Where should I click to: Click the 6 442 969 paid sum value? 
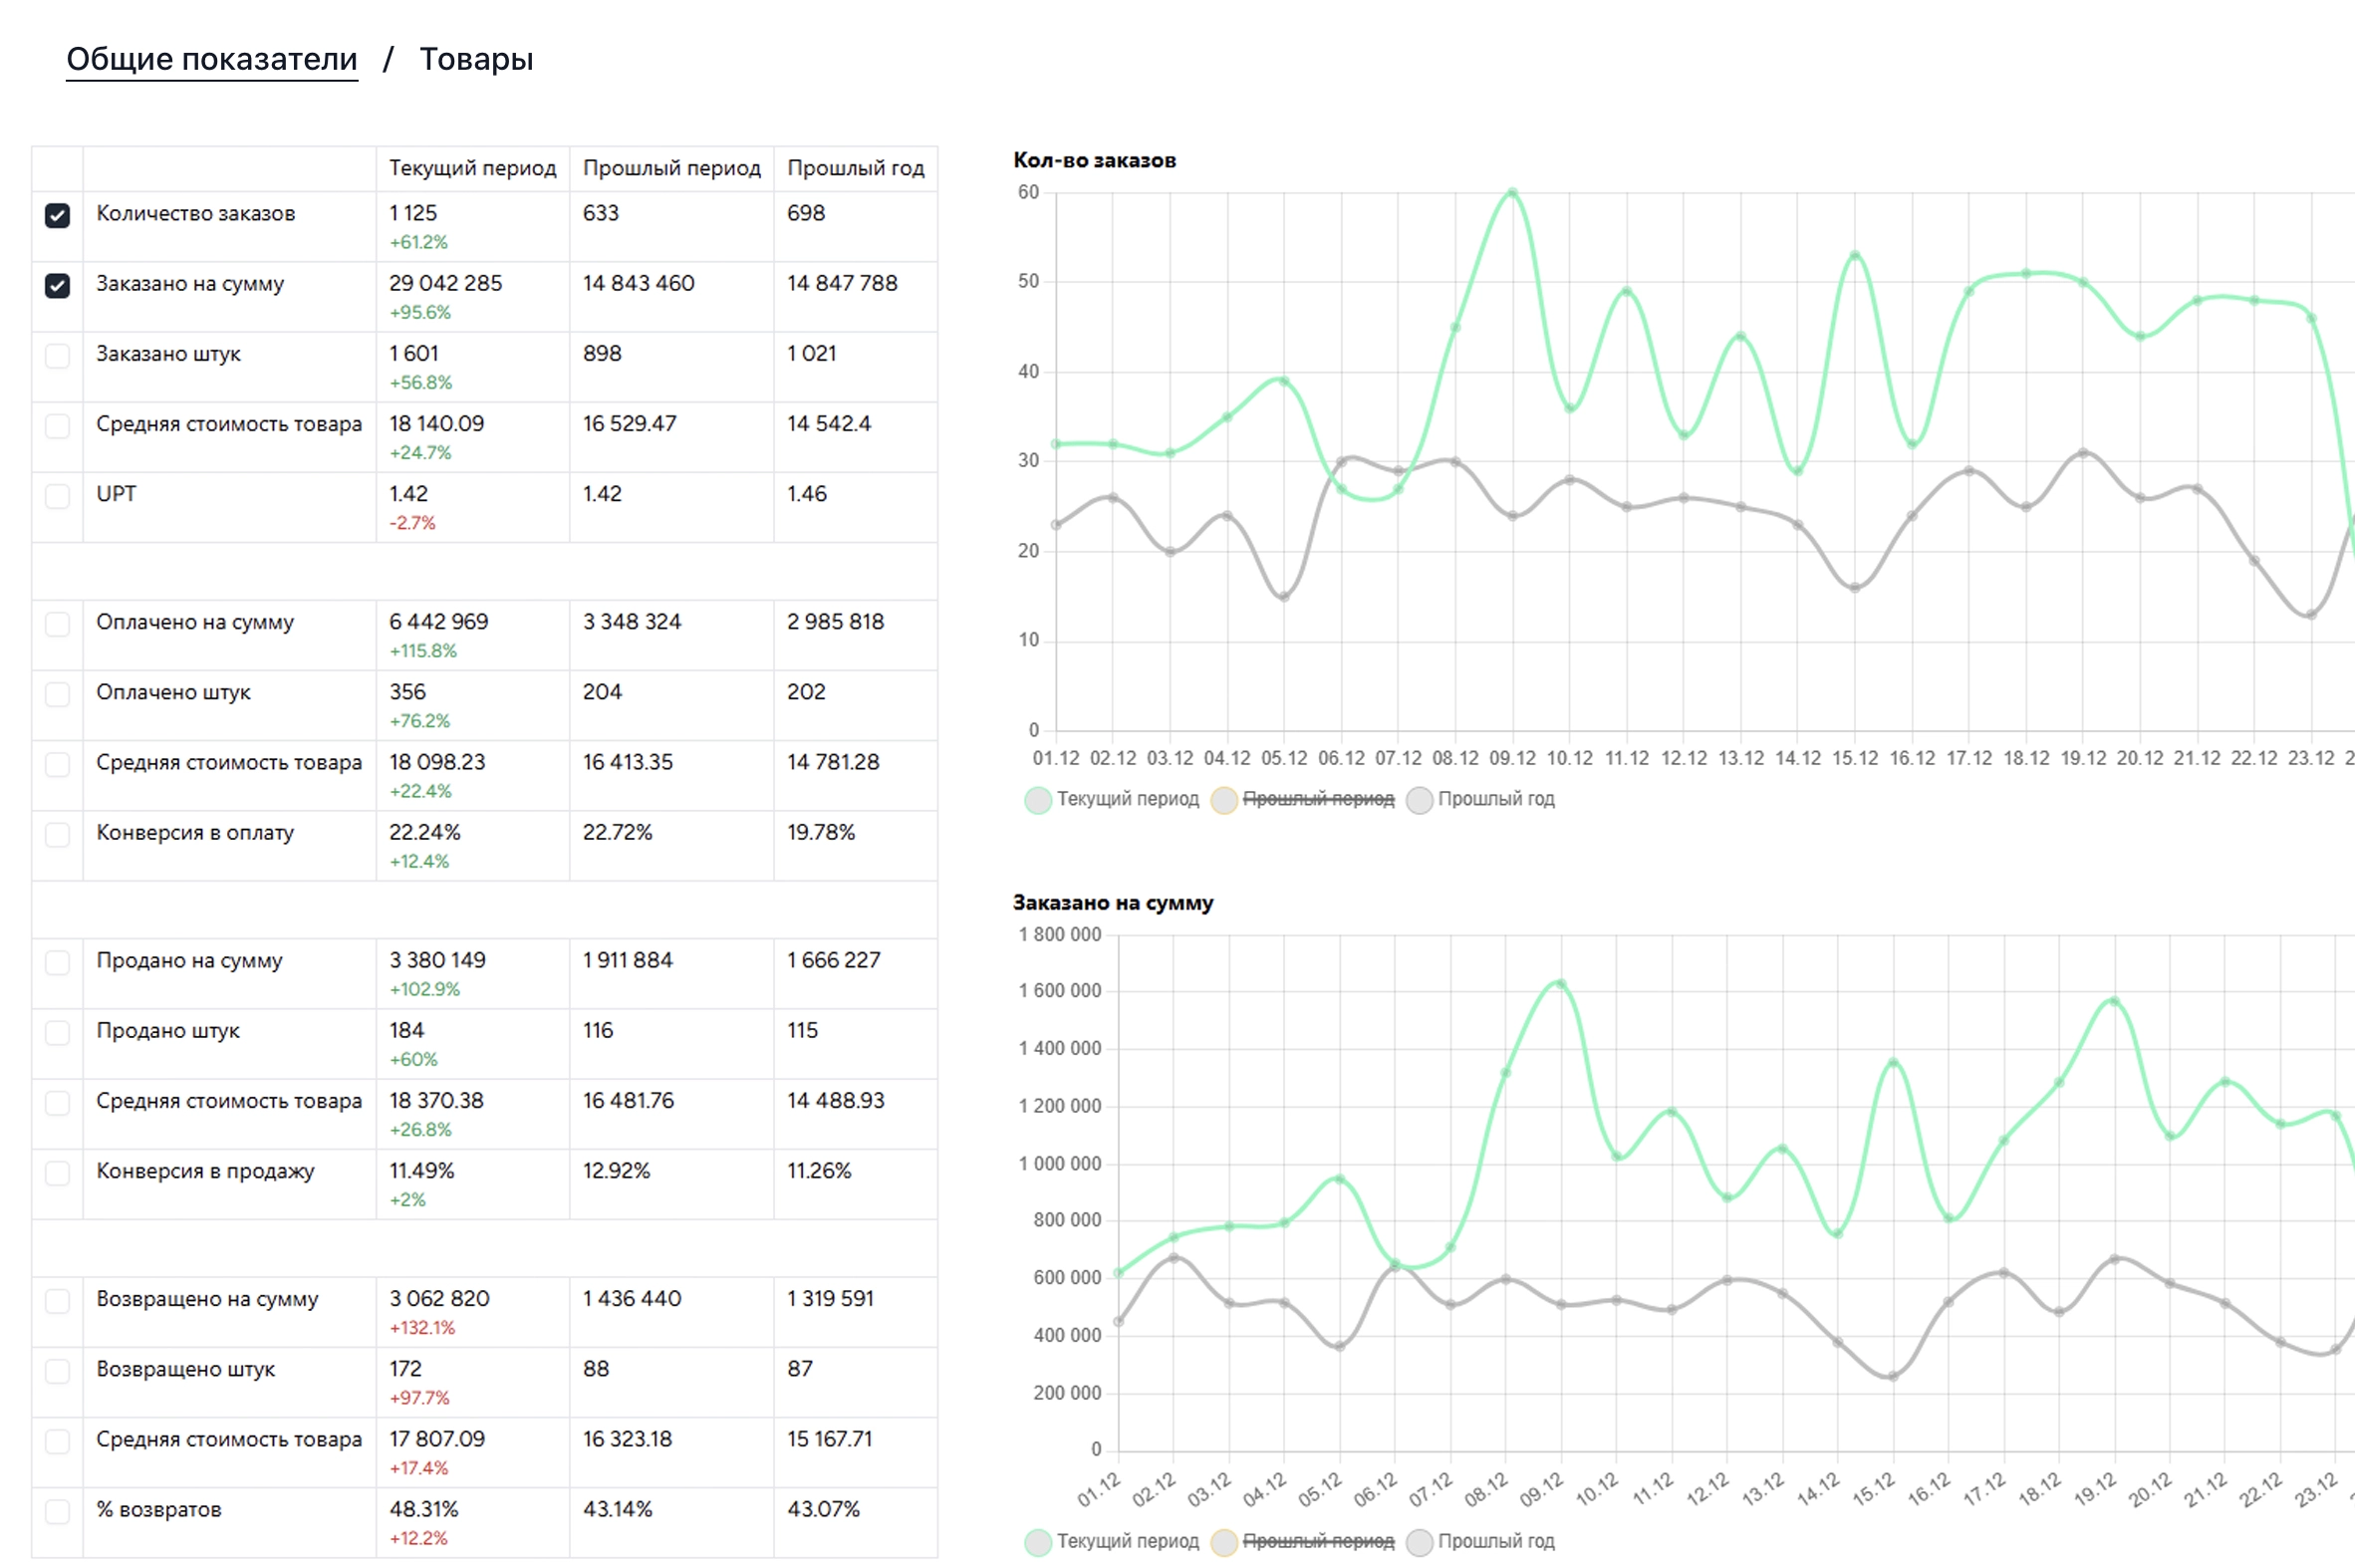(x=439, y=621)
